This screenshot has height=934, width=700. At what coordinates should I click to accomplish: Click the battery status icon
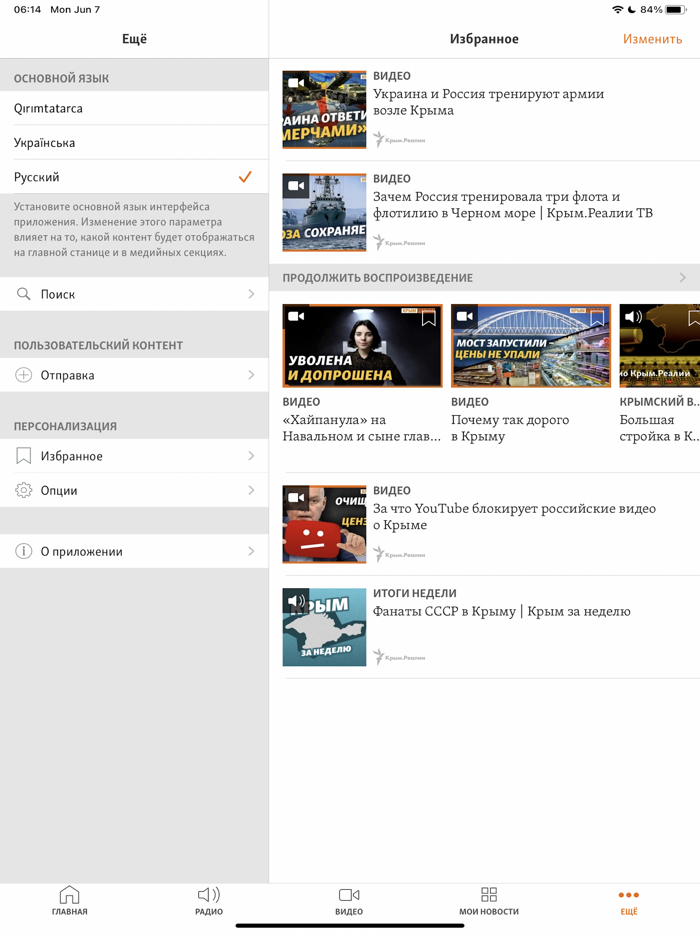676,10
